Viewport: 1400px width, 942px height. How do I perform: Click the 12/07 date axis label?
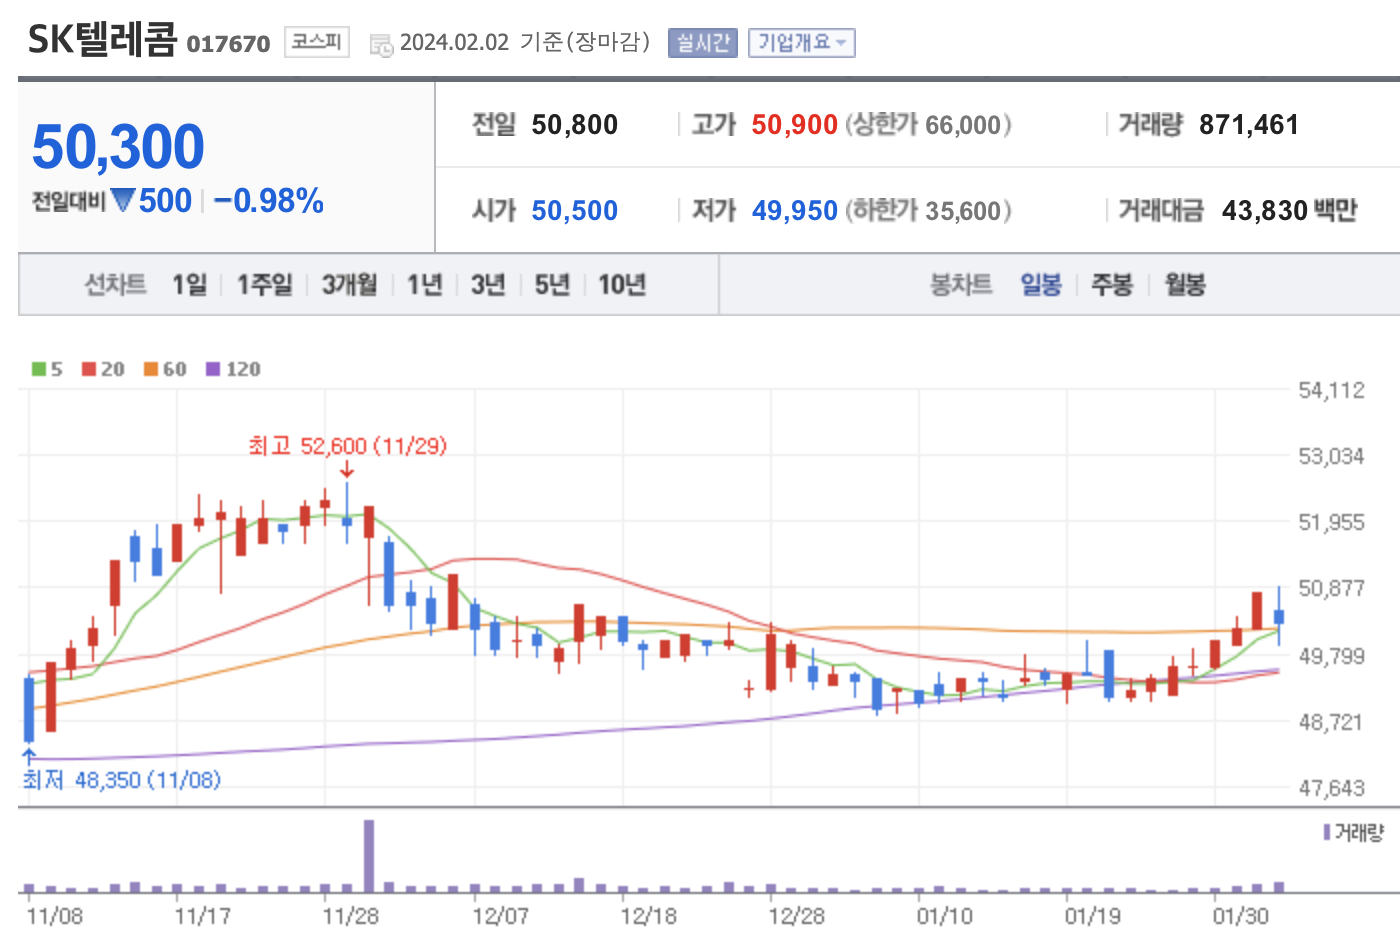501,916
